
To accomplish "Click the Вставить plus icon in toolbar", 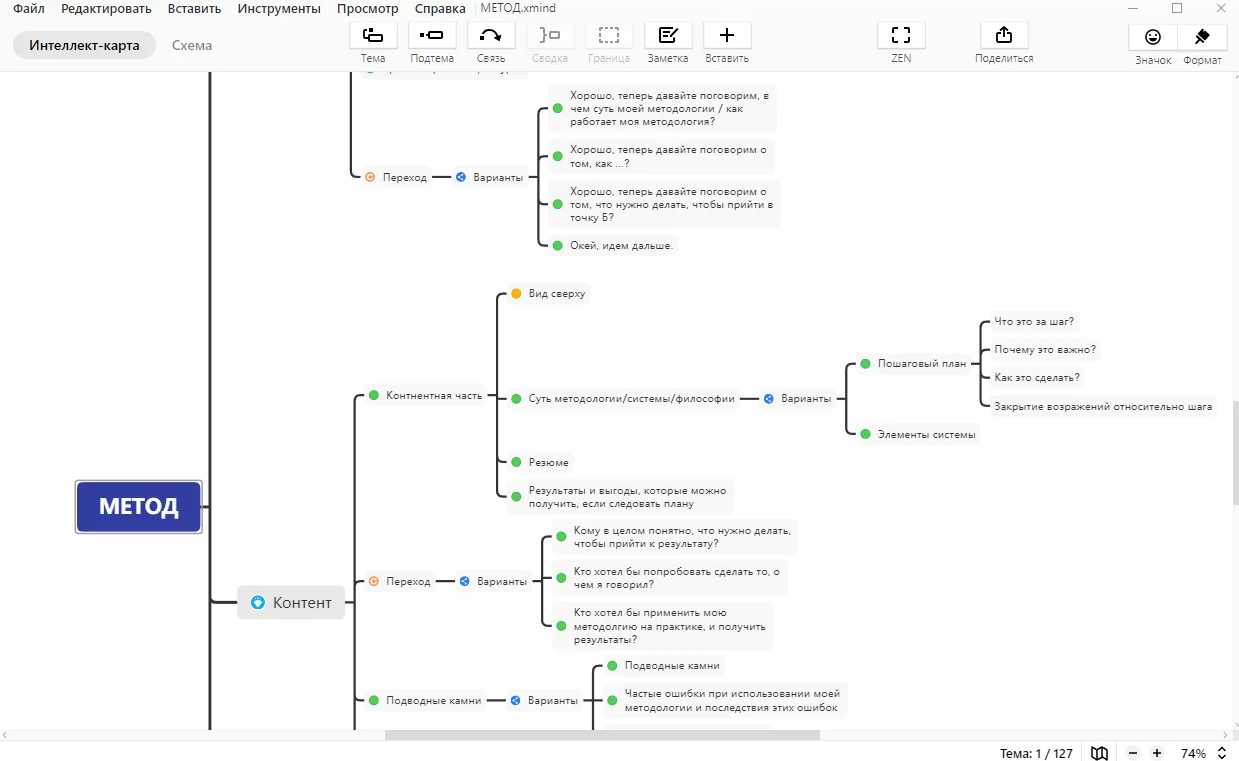I will point(727,36).
